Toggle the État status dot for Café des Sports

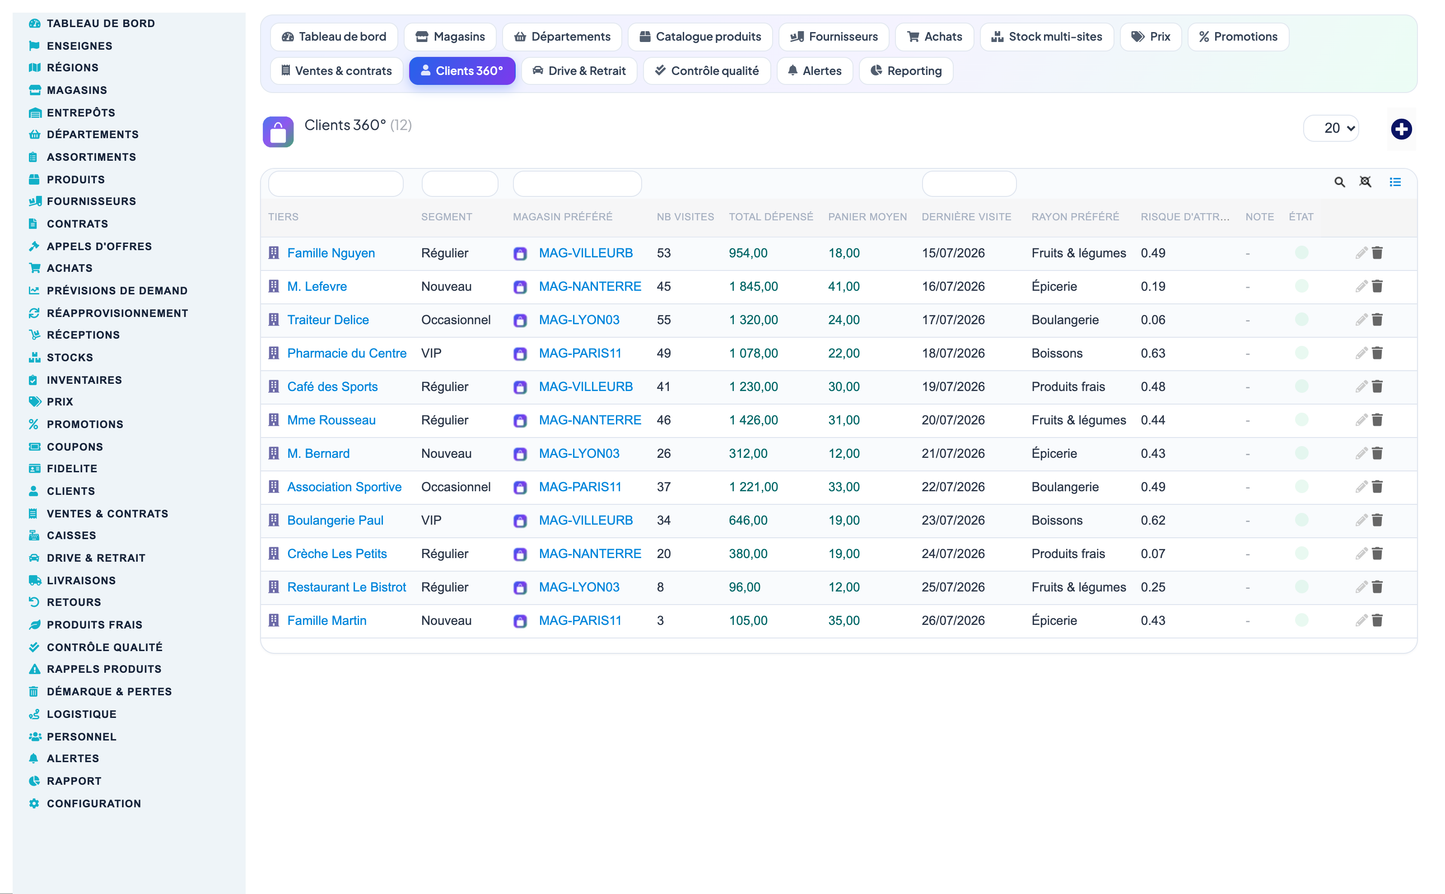tap(1302, 386)
